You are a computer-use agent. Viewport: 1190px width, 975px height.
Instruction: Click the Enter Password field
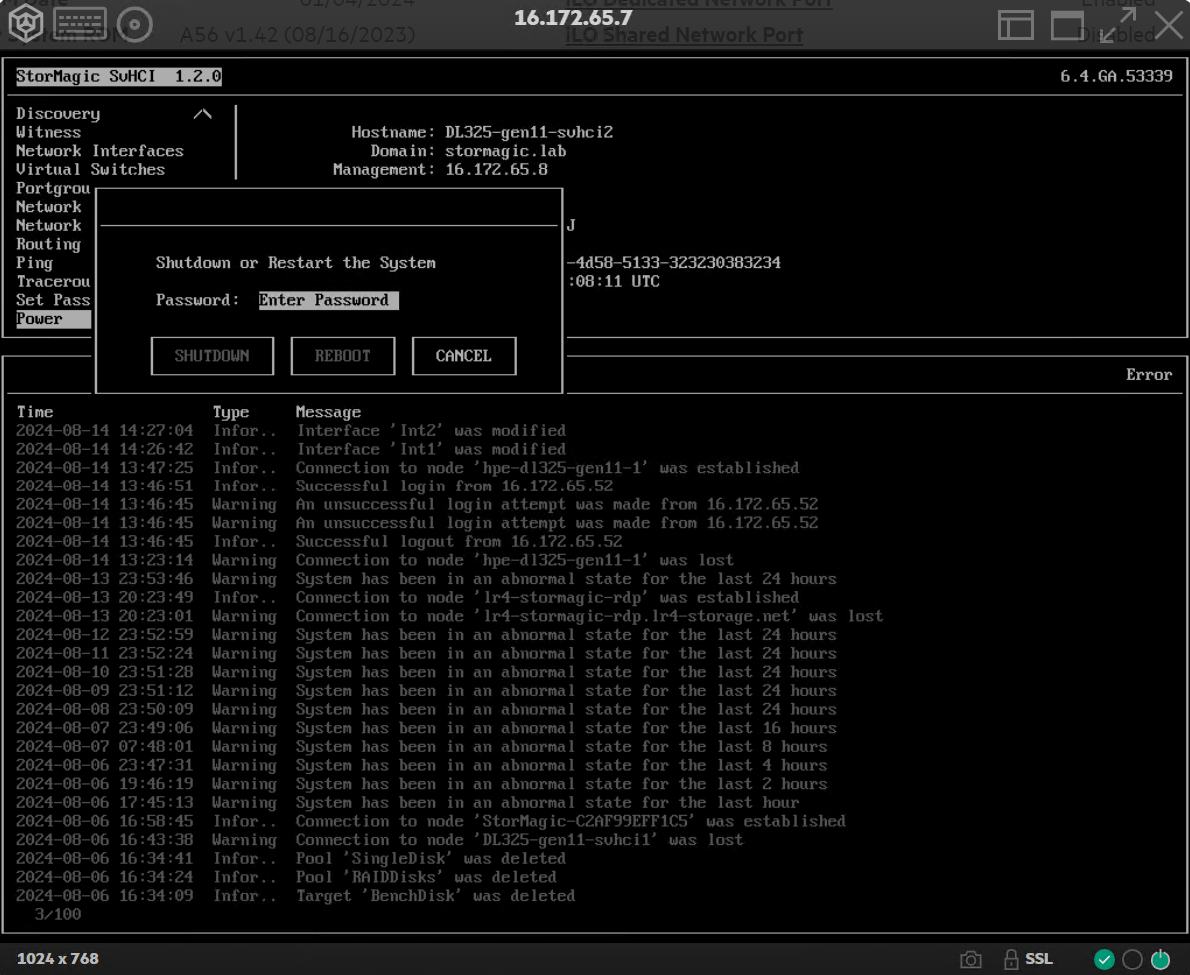[328, 300]
